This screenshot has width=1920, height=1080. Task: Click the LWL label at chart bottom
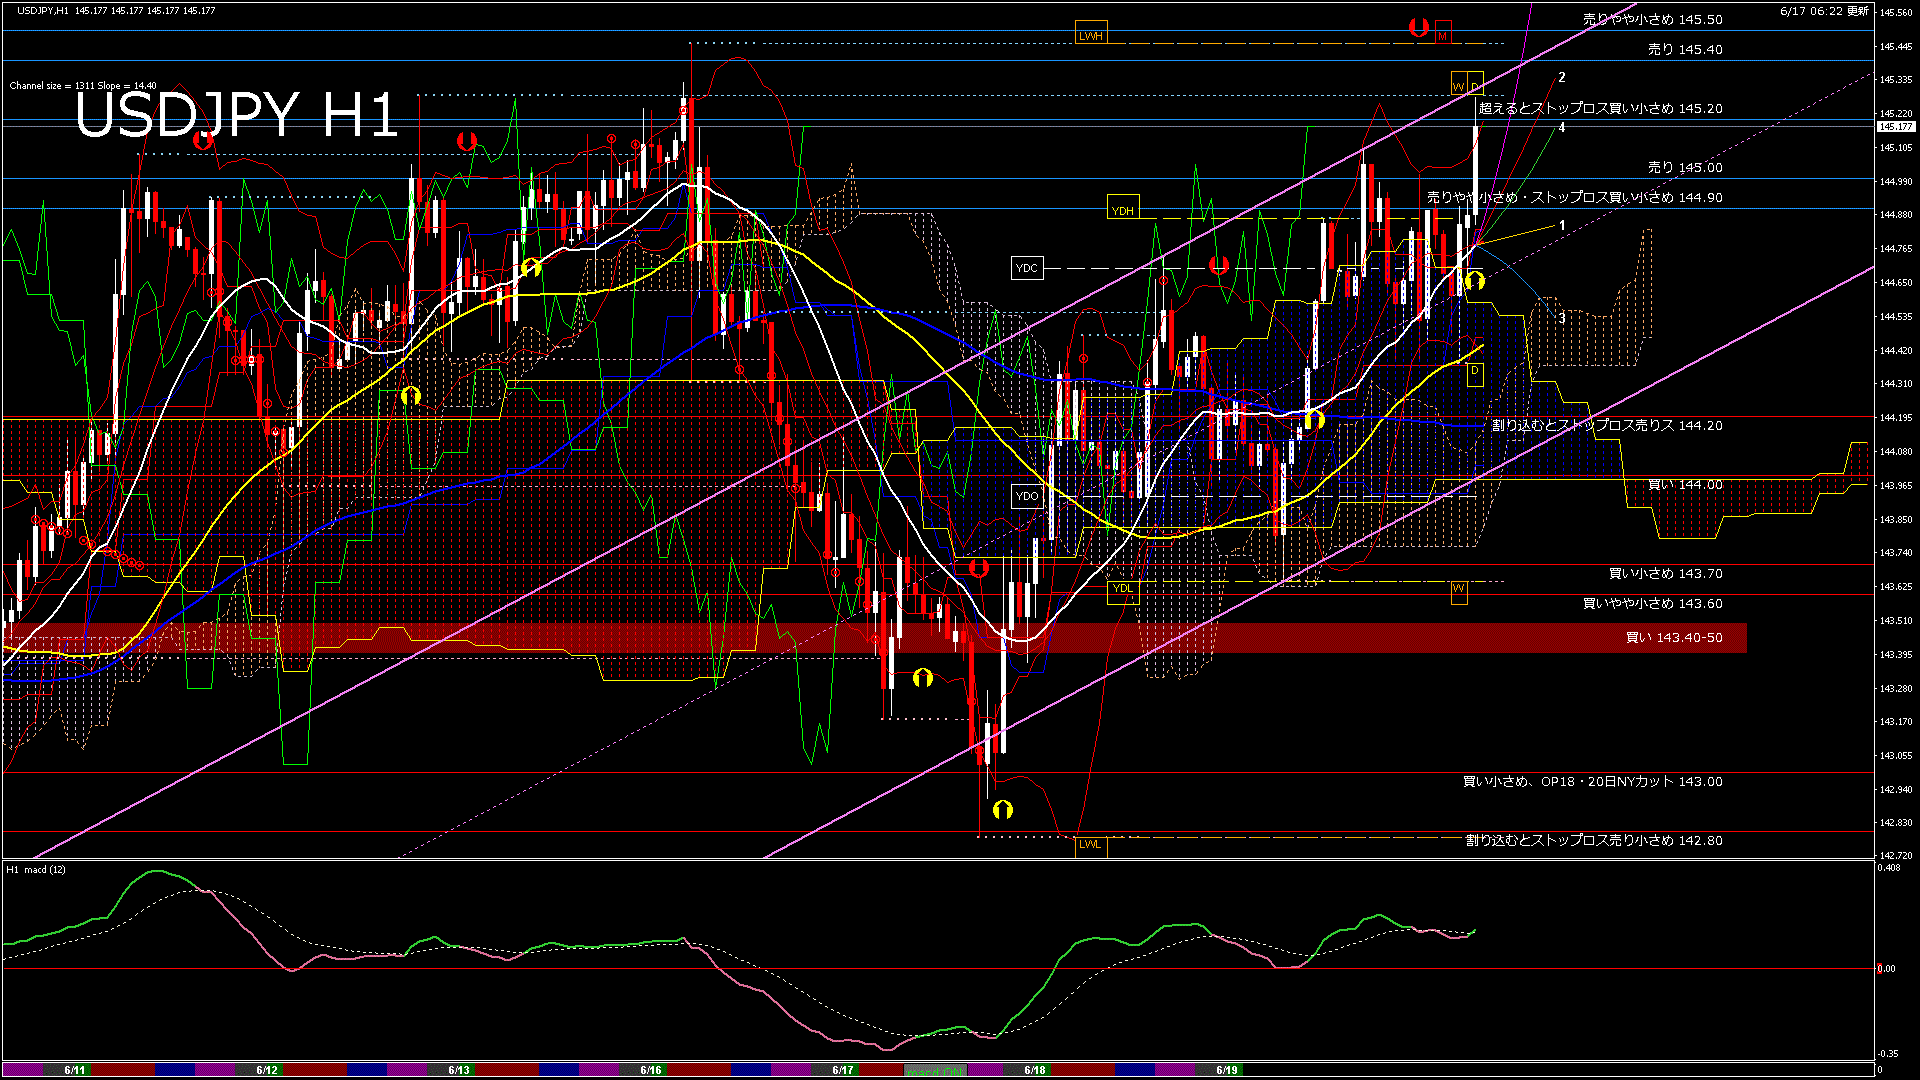1090,844
